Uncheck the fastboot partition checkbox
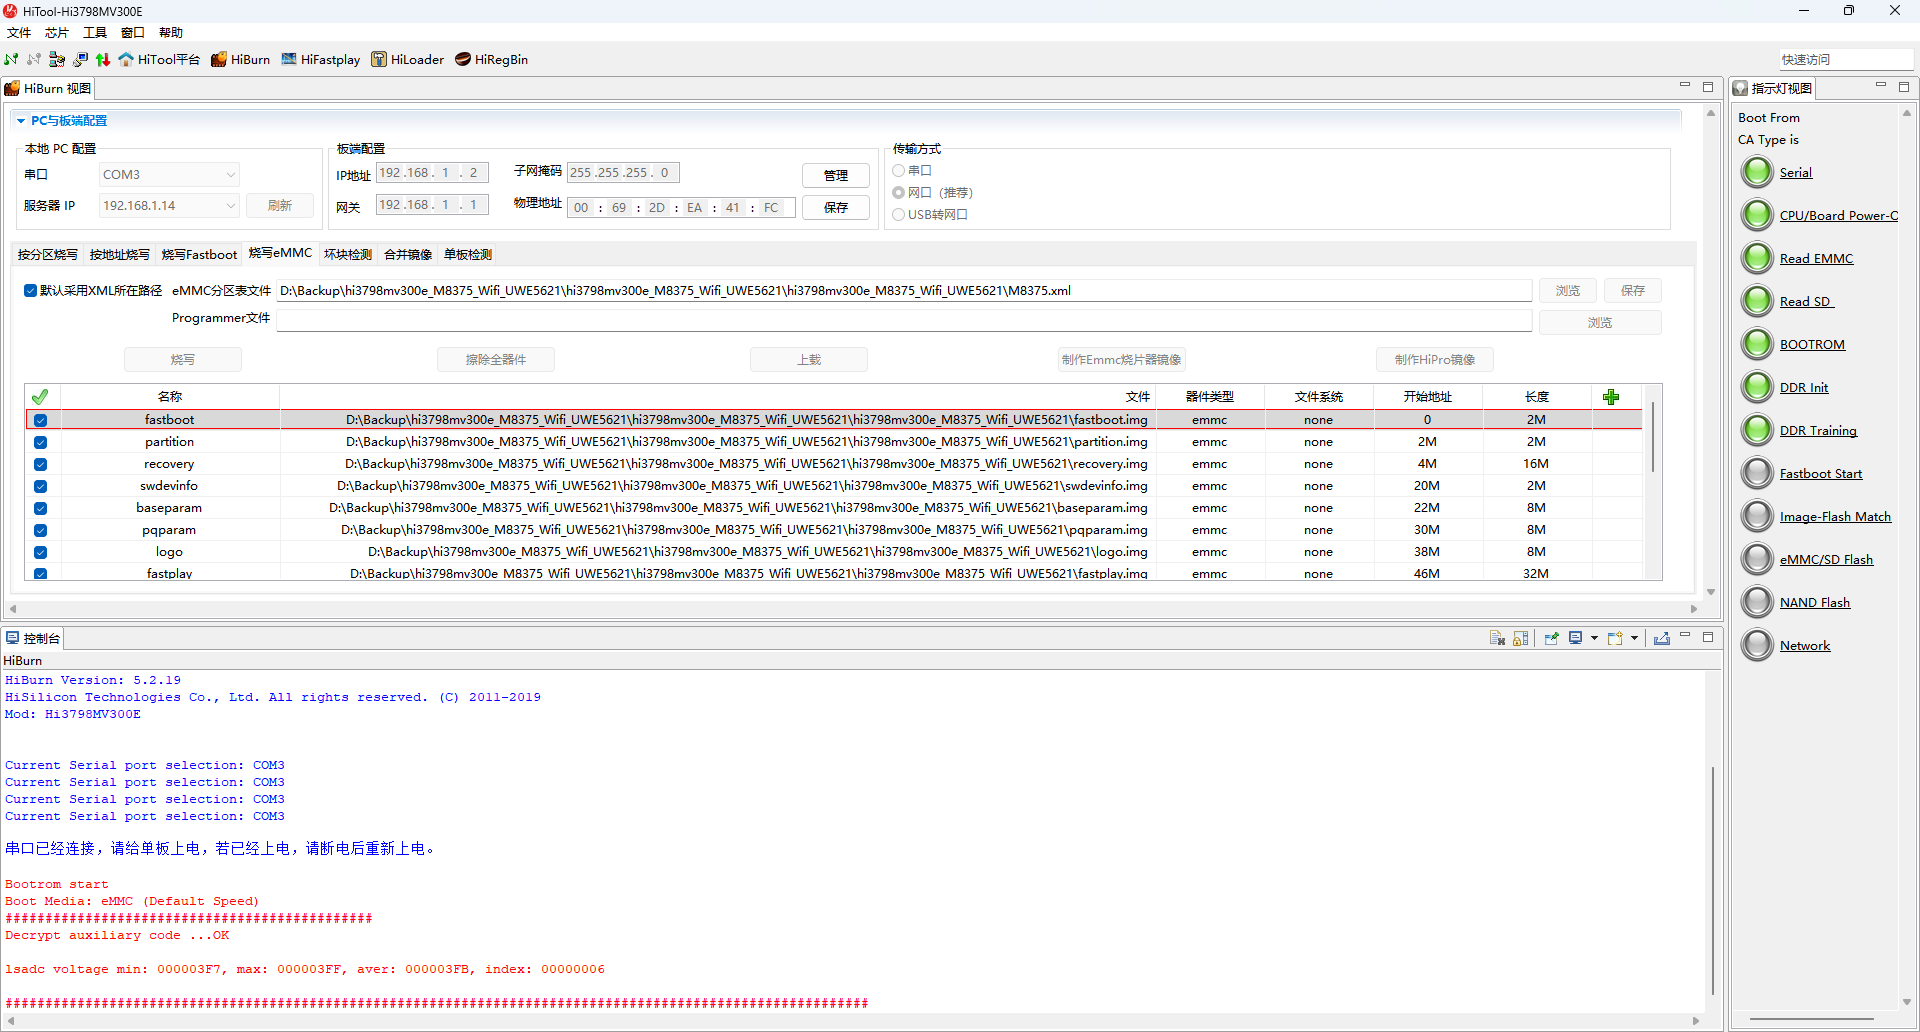The width and height of the screenshot is (1920, 1032). point(41,420)
